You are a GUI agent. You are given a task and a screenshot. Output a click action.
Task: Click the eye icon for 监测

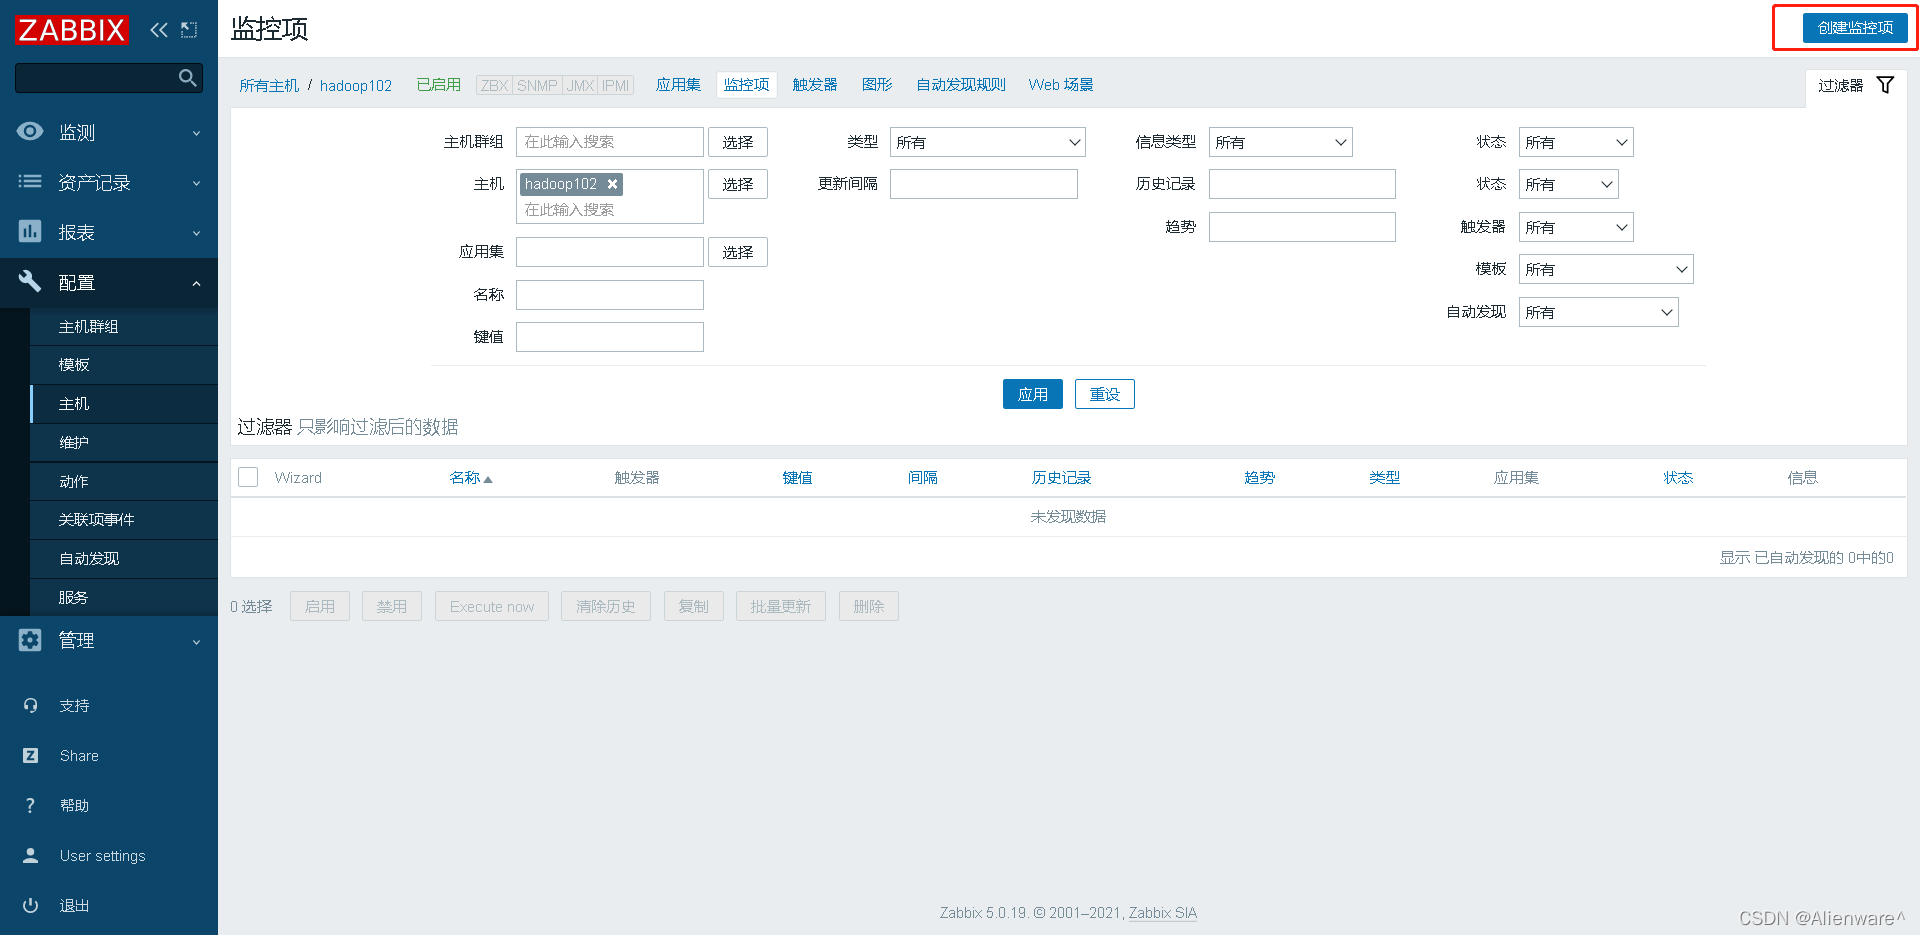(x=30, y=131)
